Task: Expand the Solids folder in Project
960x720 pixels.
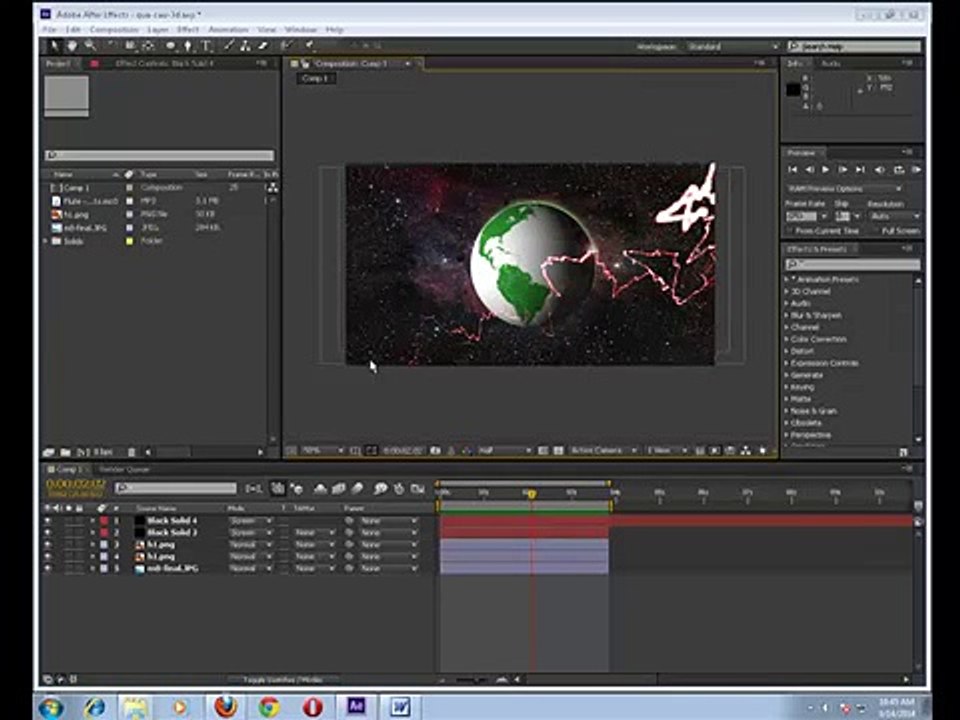Action: [x=45, y=241]
